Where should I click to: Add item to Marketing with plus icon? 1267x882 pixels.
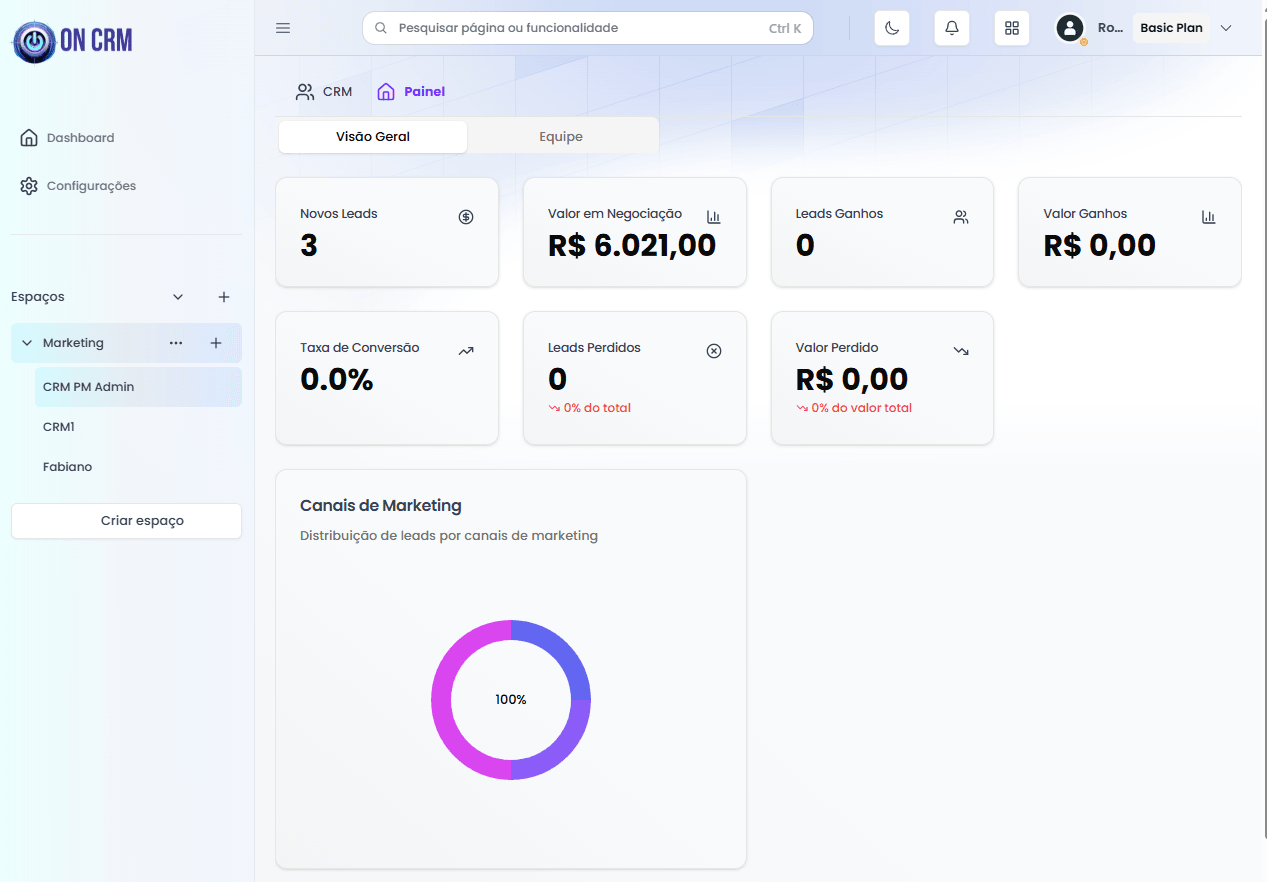(216, 343)
